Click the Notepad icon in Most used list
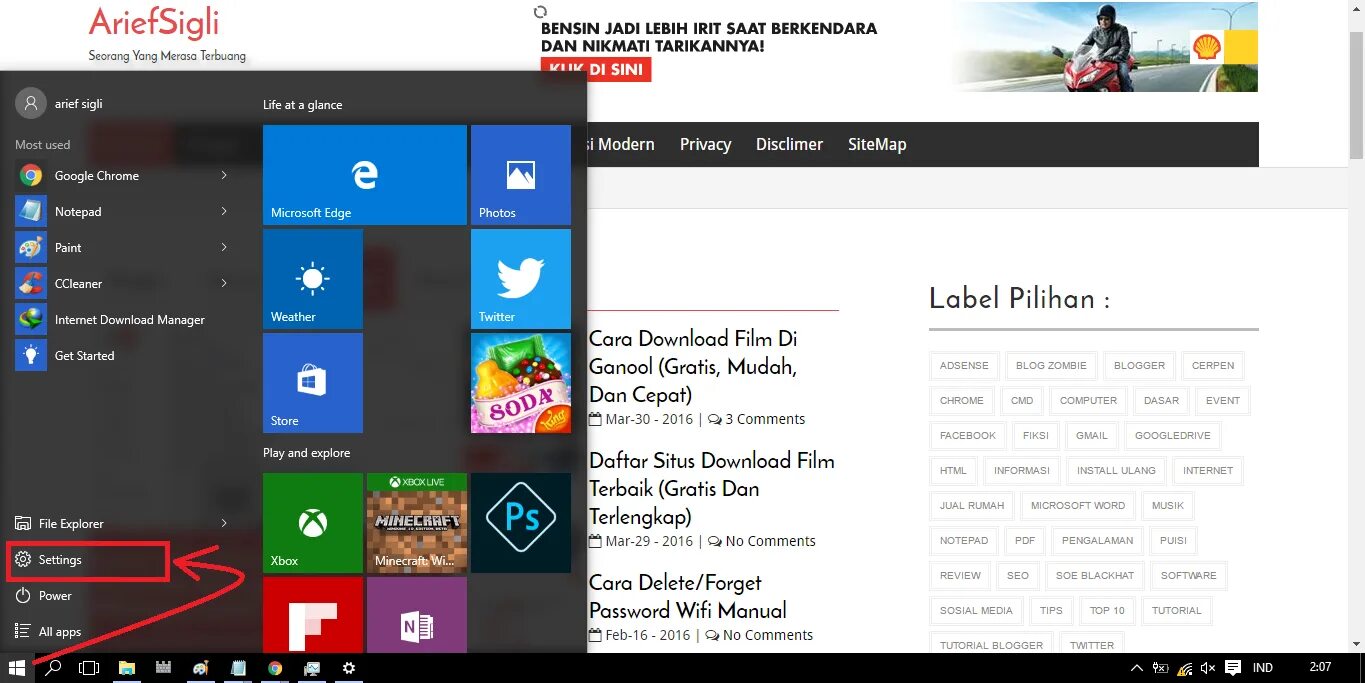The image size is (1365, 683). pos(31,212)
